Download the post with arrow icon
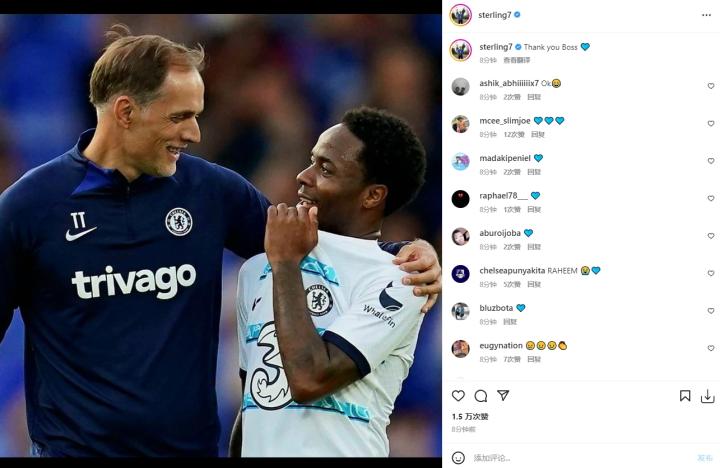This screenshot has height=468, width=720. point(708,396)
